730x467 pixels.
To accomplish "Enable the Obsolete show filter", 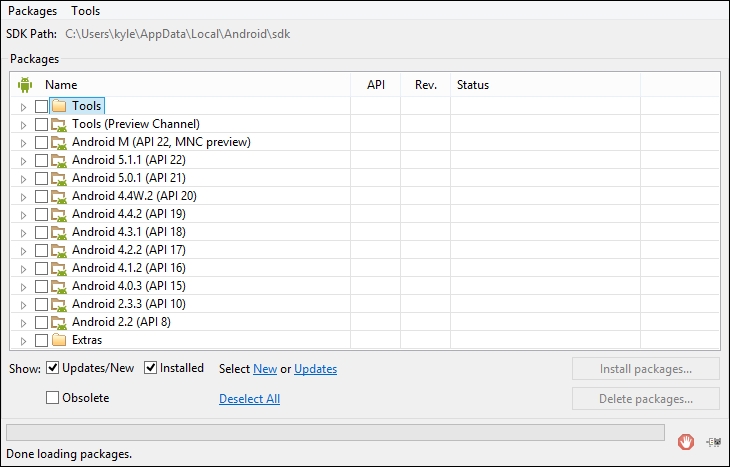I will tap(52, 398).
